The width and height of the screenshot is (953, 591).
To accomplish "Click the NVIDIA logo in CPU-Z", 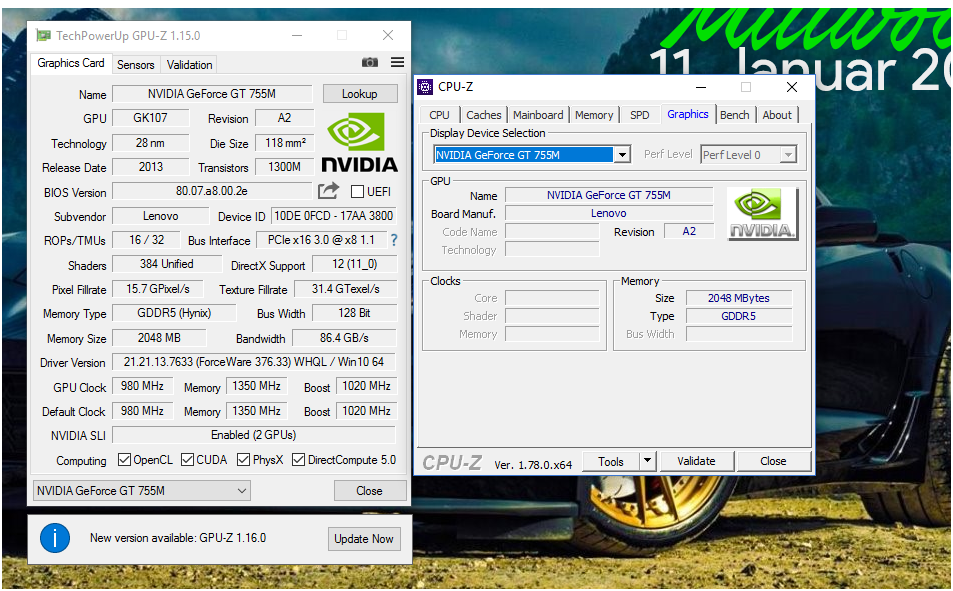I will (x=762, y=214).
